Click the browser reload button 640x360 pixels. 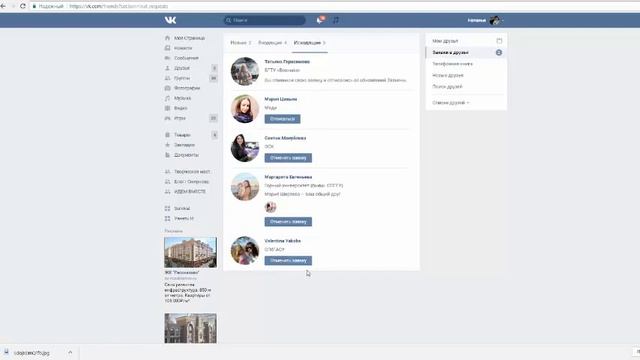pyautogui.click(x=23, y=6)
